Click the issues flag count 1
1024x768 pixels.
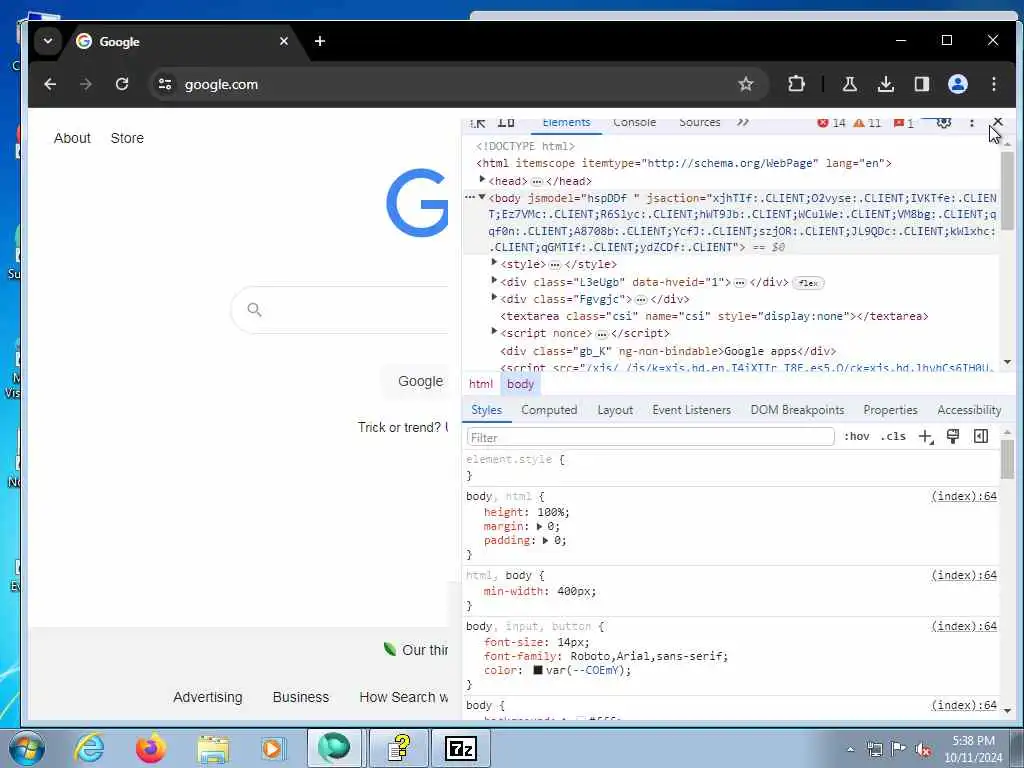(904, 123)
